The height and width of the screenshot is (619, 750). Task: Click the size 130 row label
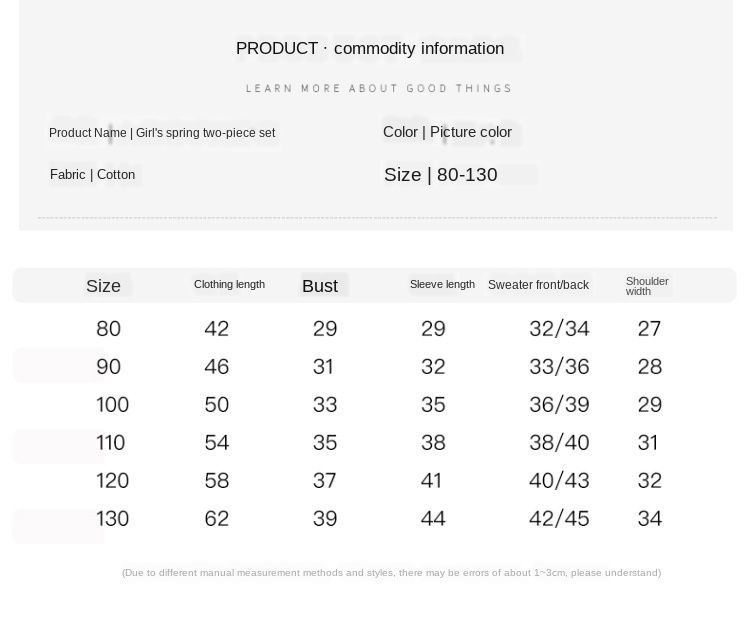(112, 519)
